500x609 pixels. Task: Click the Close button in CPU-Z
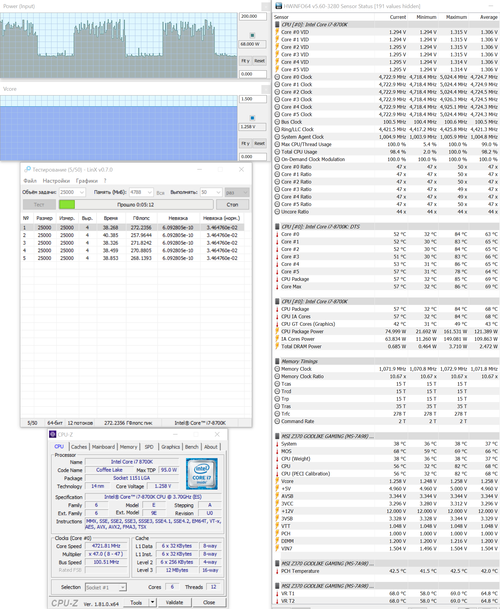point(209,602)
